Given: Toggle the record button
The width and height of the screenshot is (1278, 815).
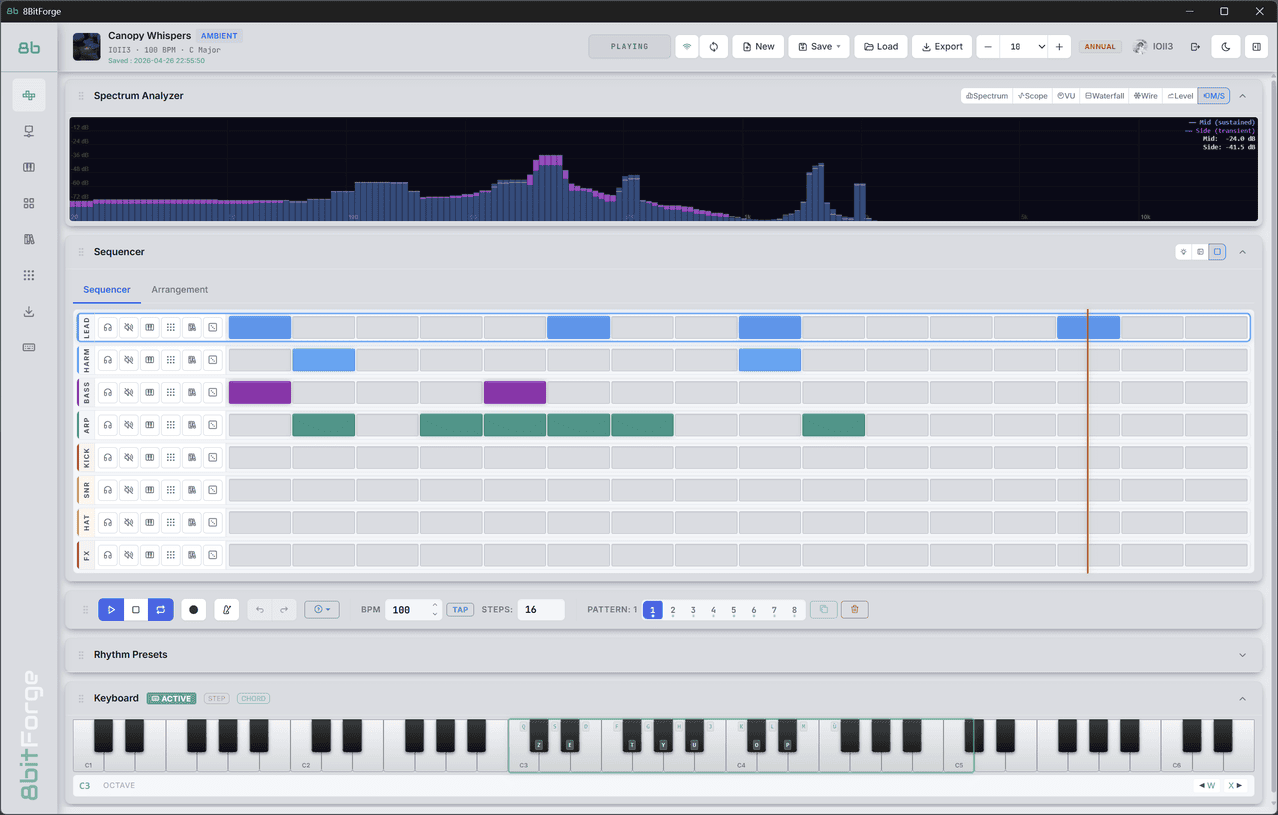Looking at the screenshot, I should point(194,609).
